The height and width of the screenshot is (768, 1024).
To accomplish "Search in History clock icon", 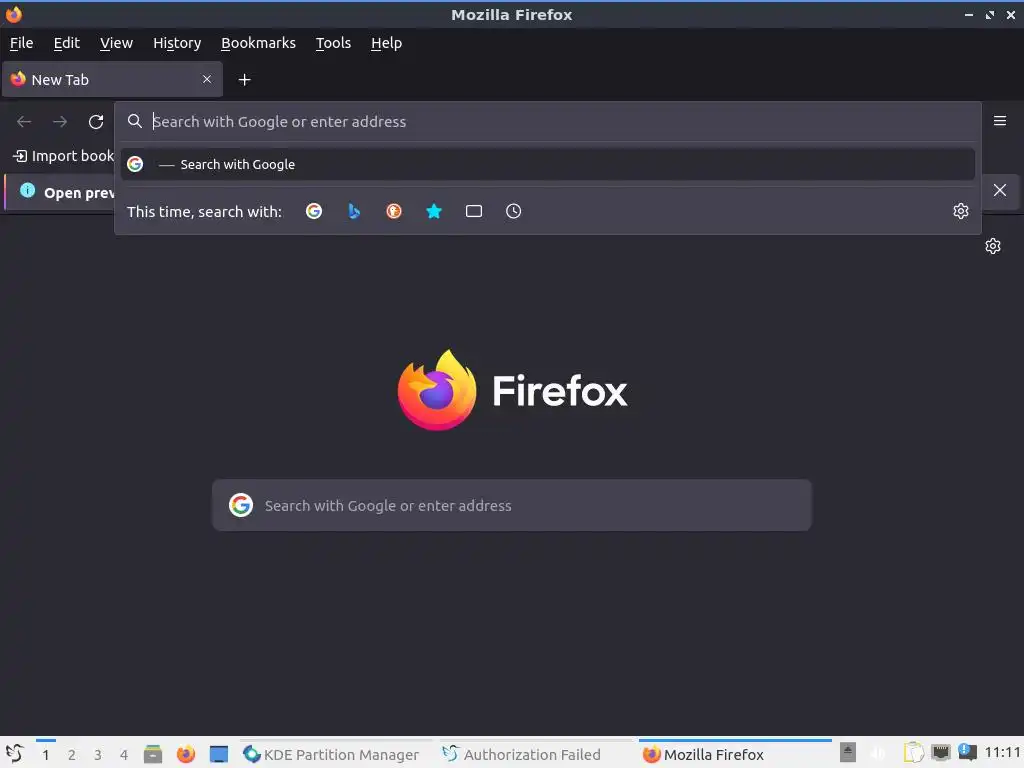I will pyautogui.click(x=513, y=211).
